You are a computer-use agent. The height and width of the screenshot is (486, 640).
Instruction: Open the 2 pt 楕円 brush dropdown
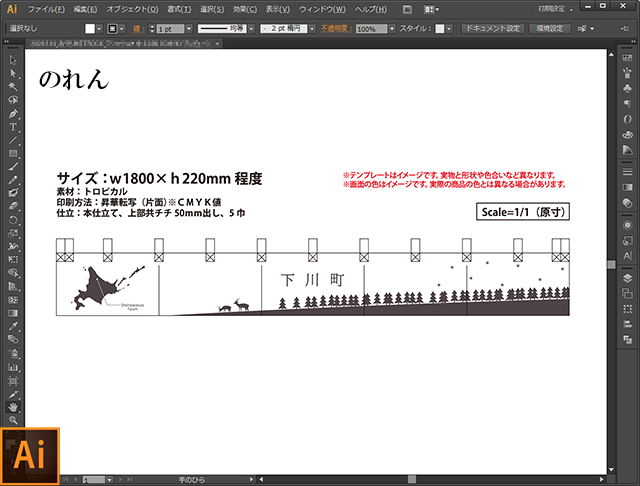(309, 30)
